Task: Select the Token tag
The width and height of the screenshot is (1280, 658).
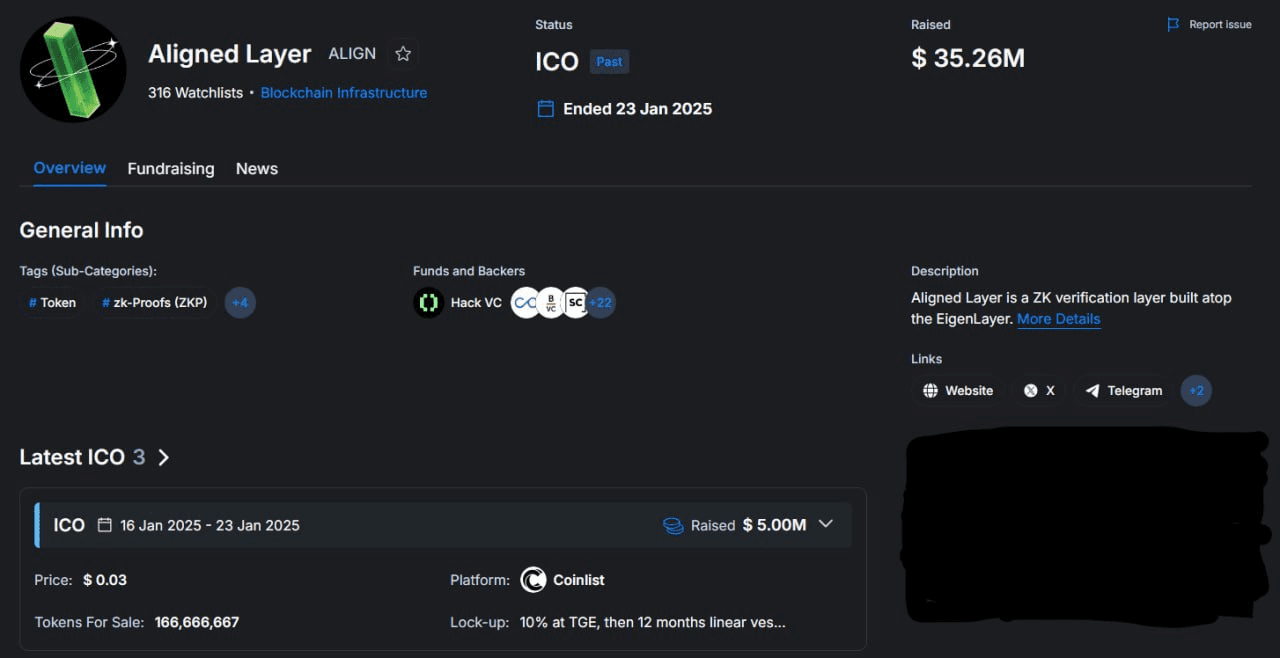Action: [52, 302]
